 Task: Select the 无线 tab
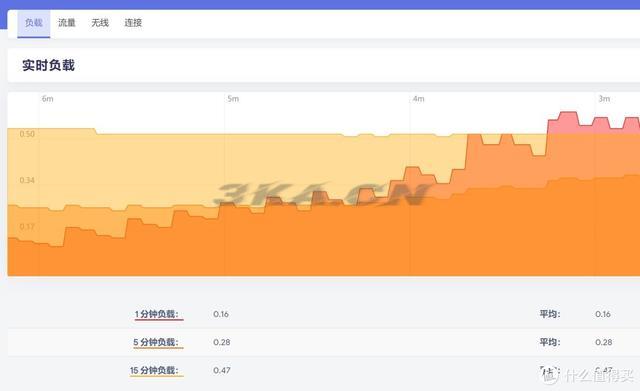click(100, 23)
